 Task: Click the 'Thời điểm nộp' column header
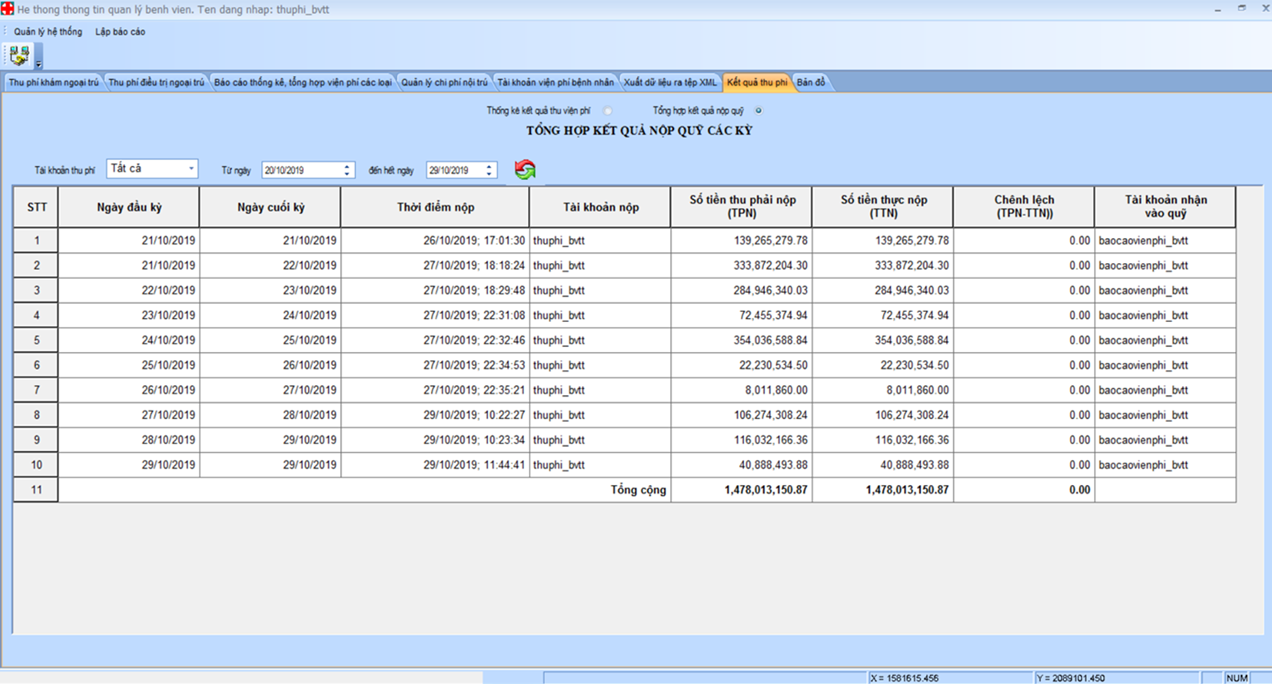pyautogui.click(x=435, y=207)
